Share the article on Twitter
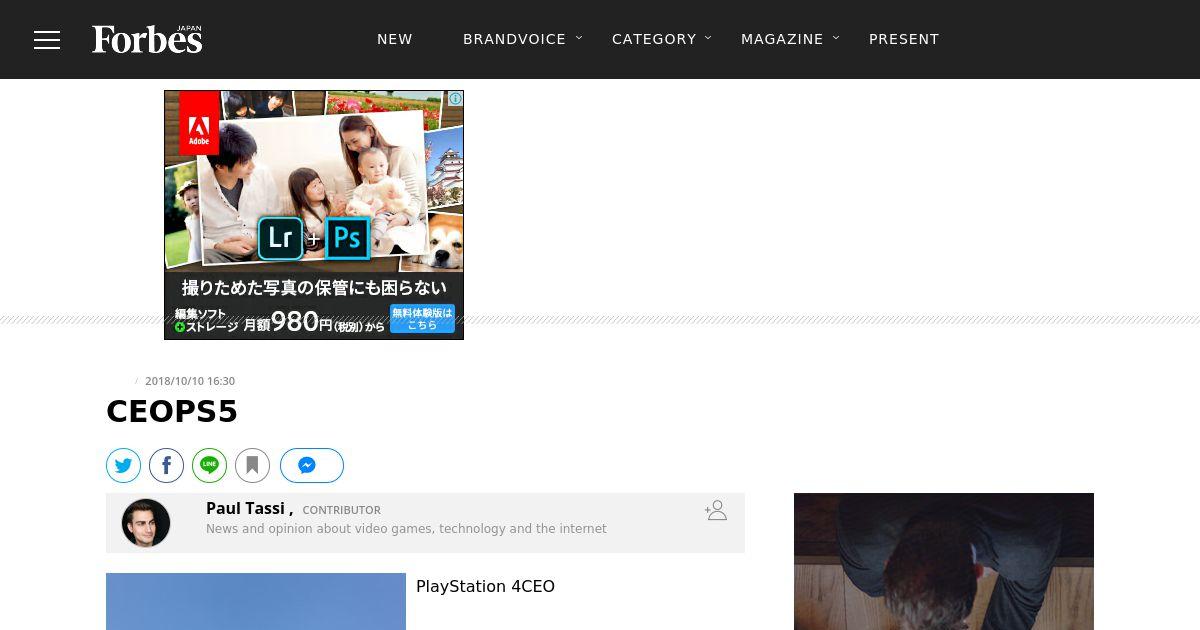The height and width of the screenshot is (630, 1200). 124,466
